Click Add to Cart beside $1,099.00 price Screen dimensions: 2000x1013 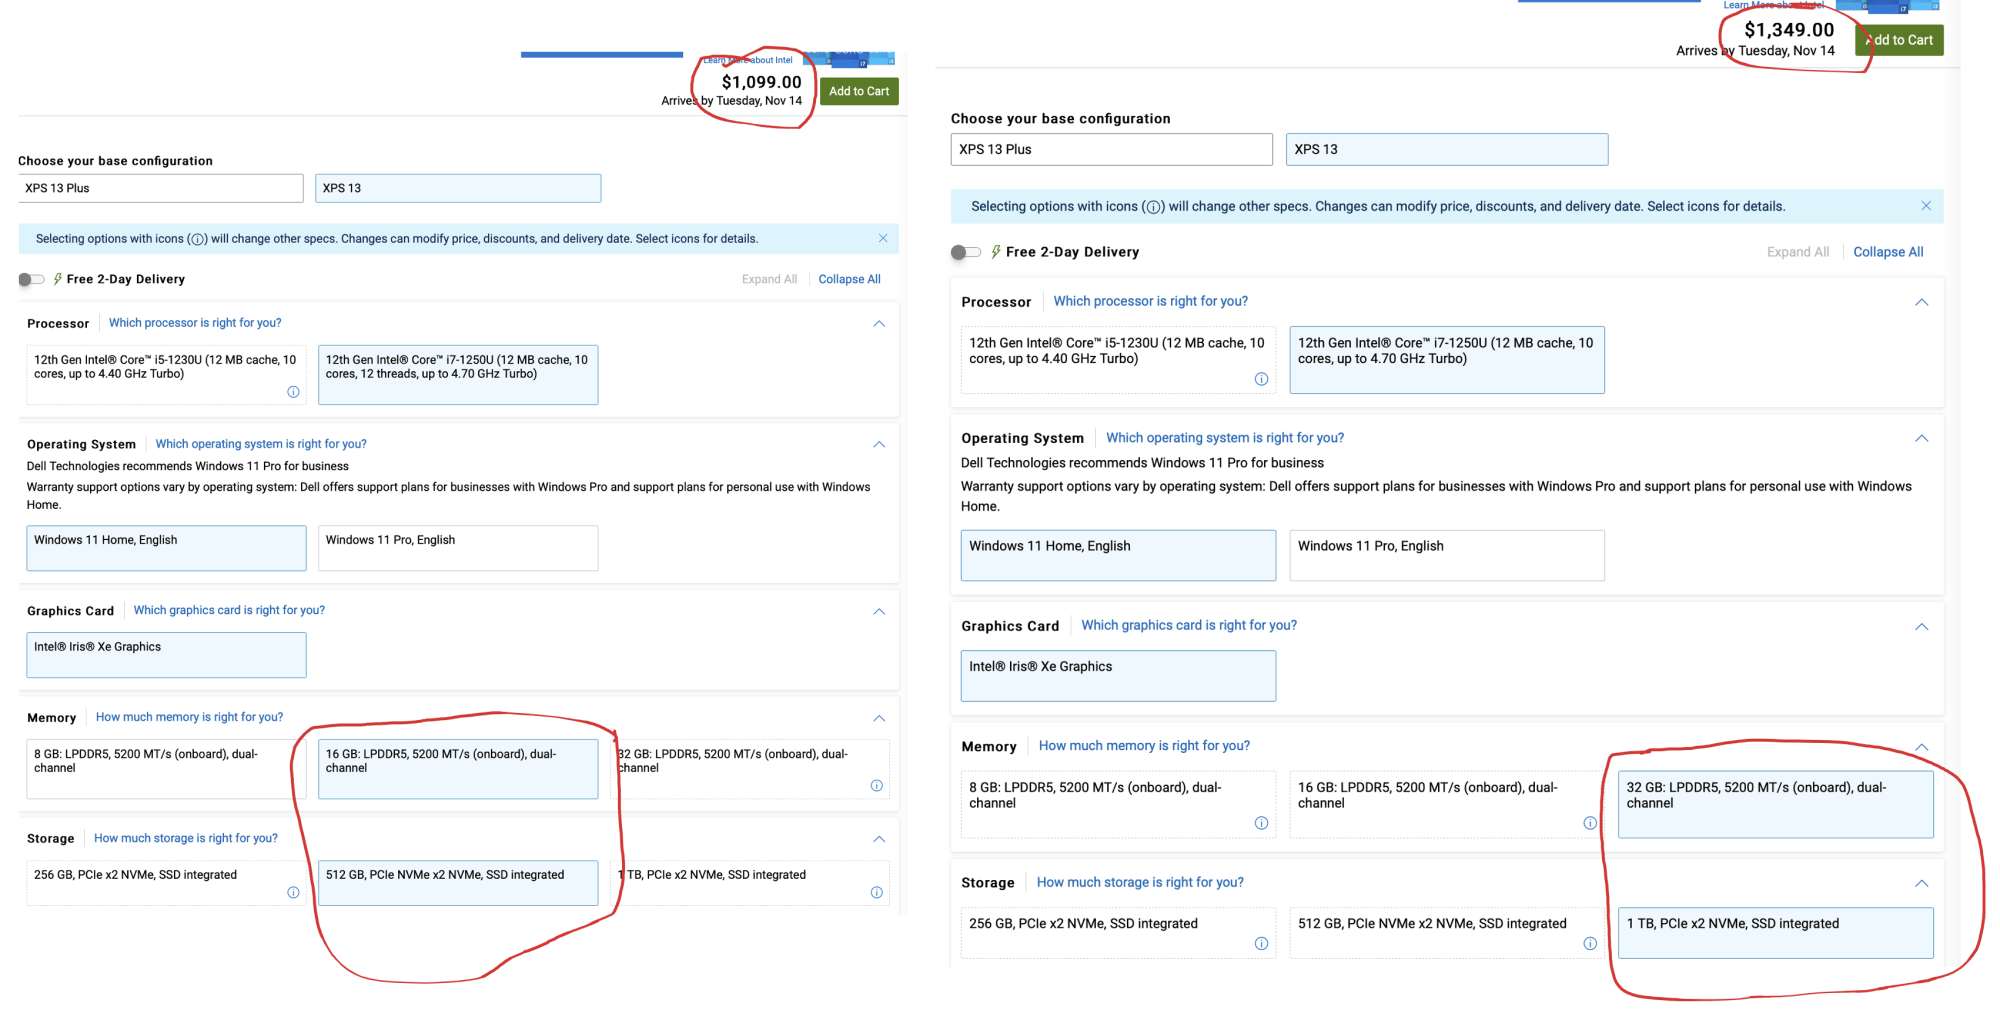click(859, 91)
